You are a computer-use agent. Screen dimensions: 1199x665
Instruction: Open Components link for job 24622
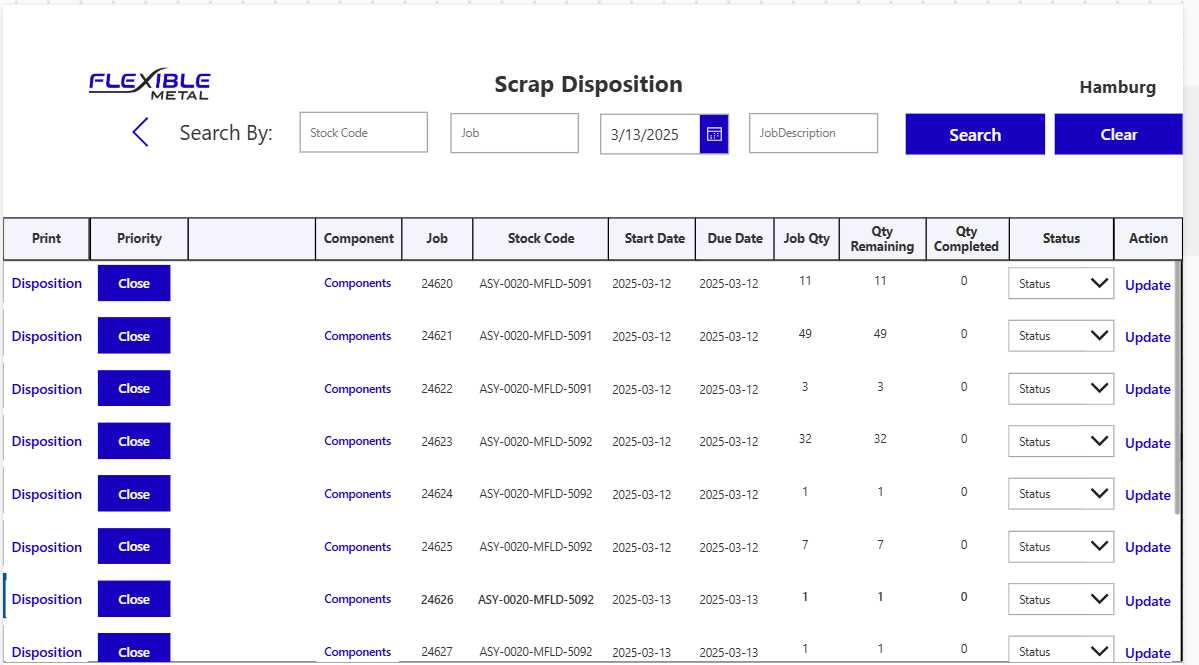coord(357,389)
